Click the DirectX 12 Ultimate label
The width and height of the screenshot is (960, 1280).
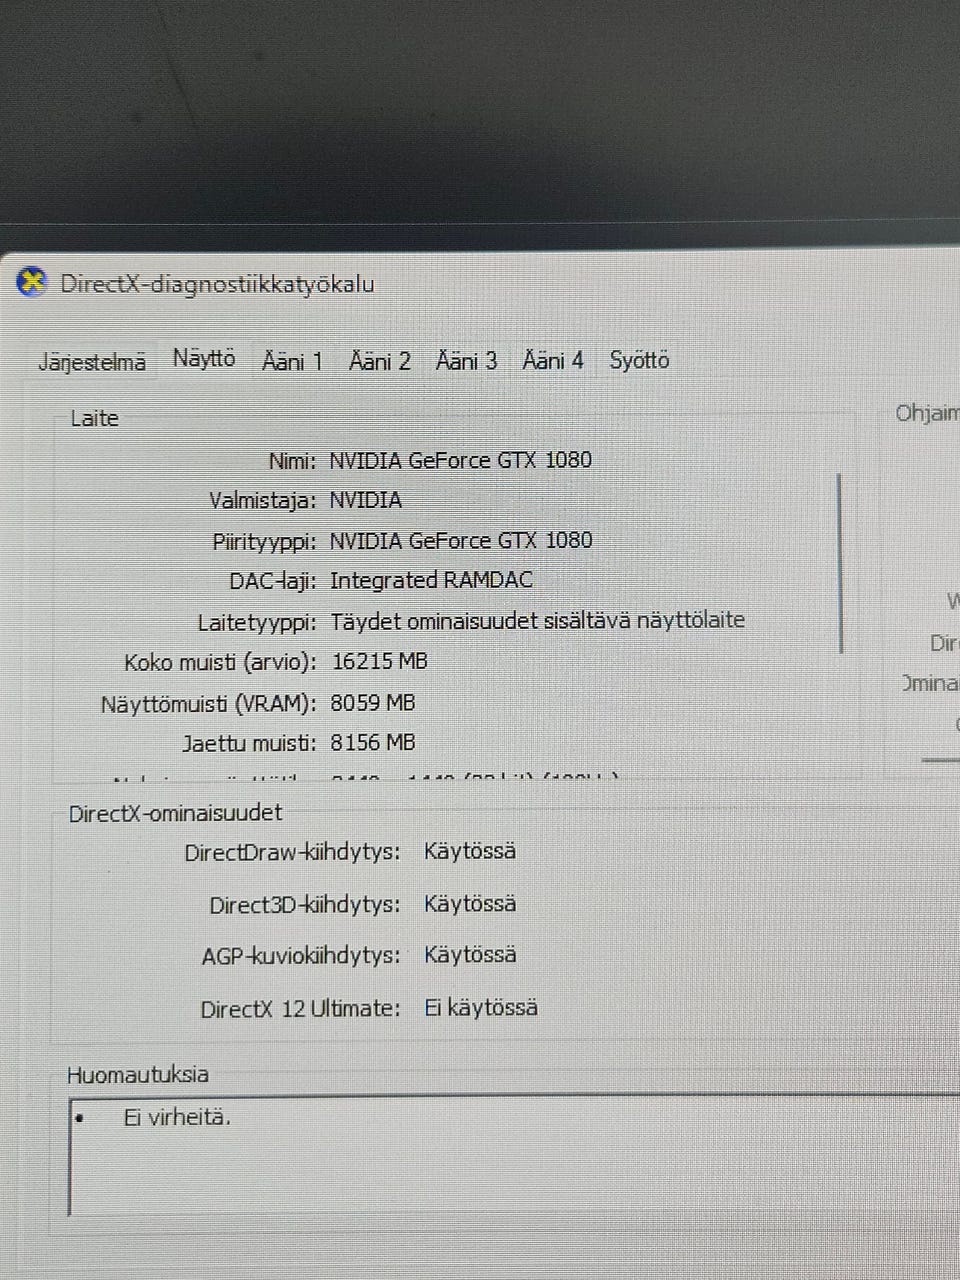tap(300, 1009)
